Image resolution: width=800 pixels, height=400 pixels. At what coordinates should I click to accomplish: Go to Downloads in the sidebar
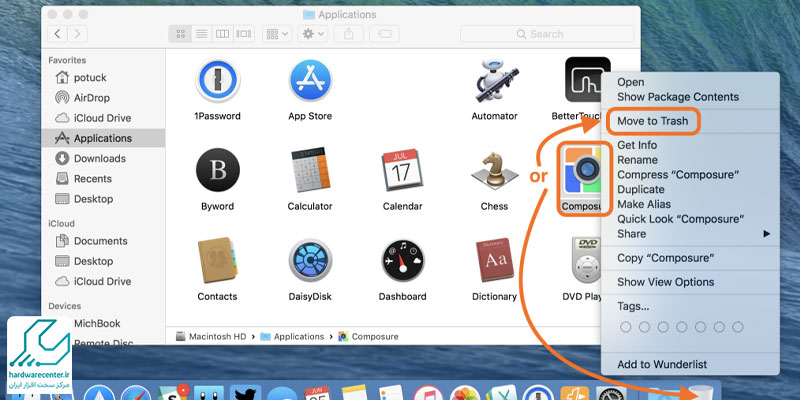(x=99, y=158)
